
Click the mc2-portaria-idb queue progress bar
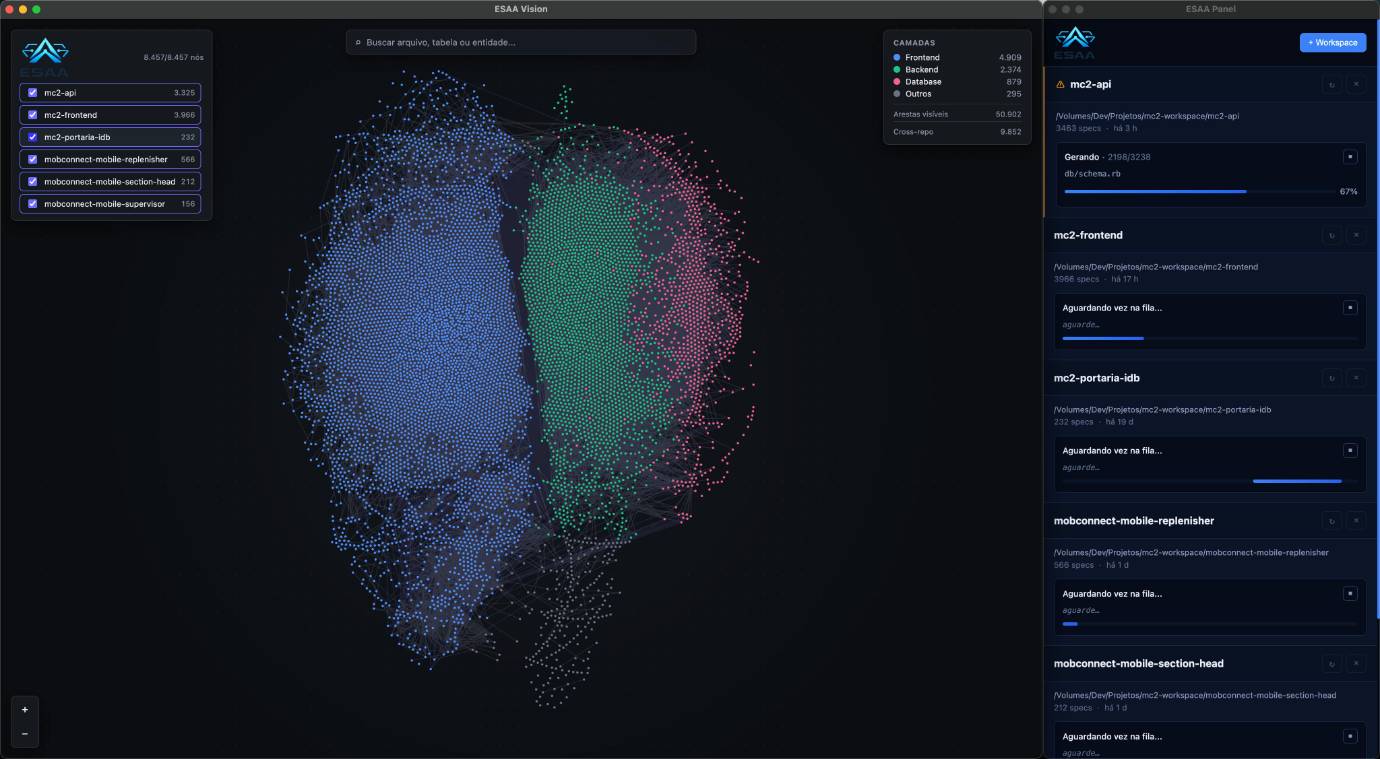click(x=1210, y=481)
